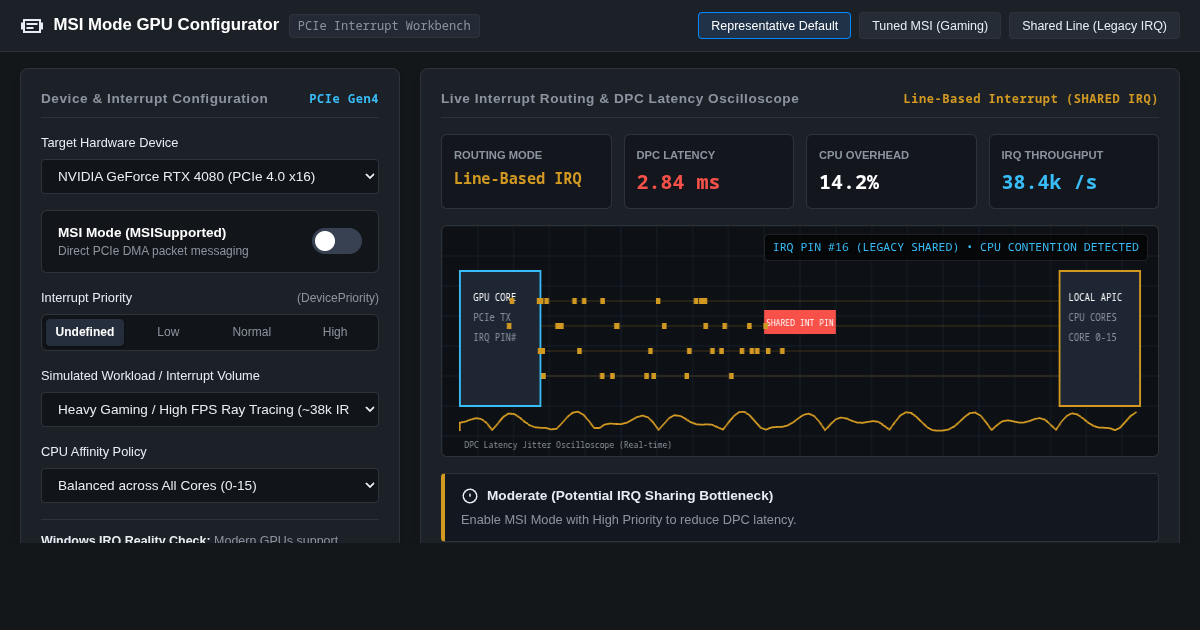This screenshot has height=630, width=1200.
Task: Click the CPU Overhead 14.2% value
Action: coord(849,182)
